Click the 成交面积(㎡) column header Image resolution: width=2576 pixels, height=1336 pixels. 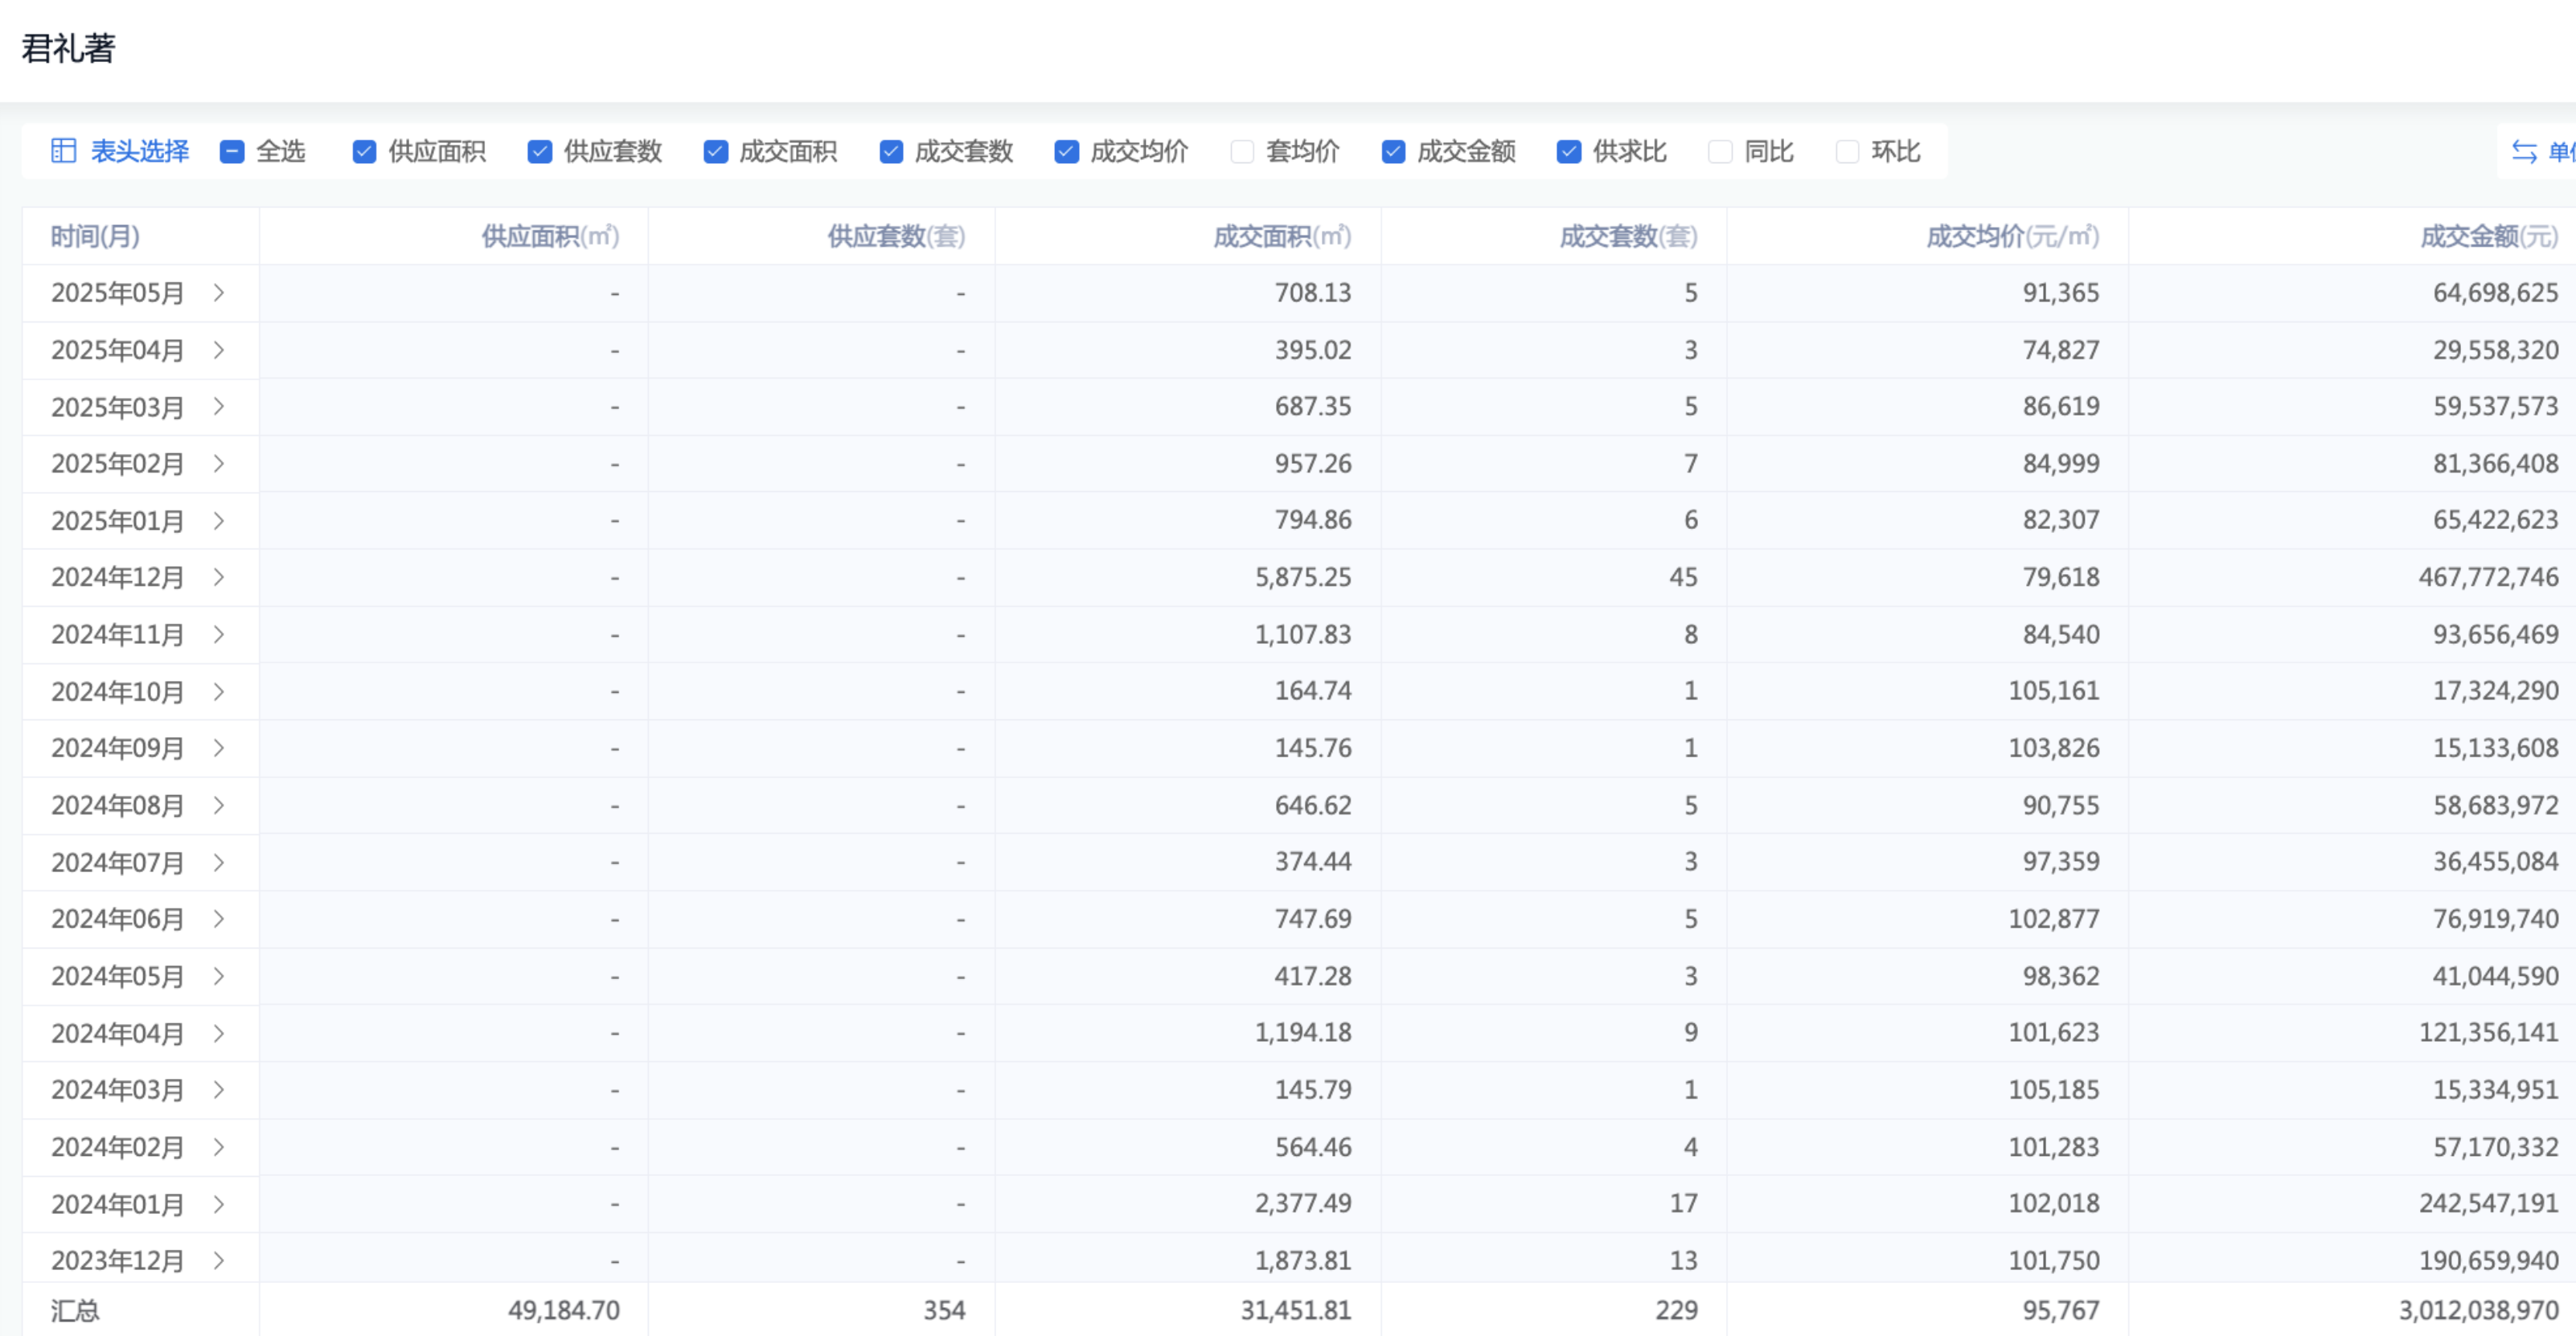[x=1281, y=237]
